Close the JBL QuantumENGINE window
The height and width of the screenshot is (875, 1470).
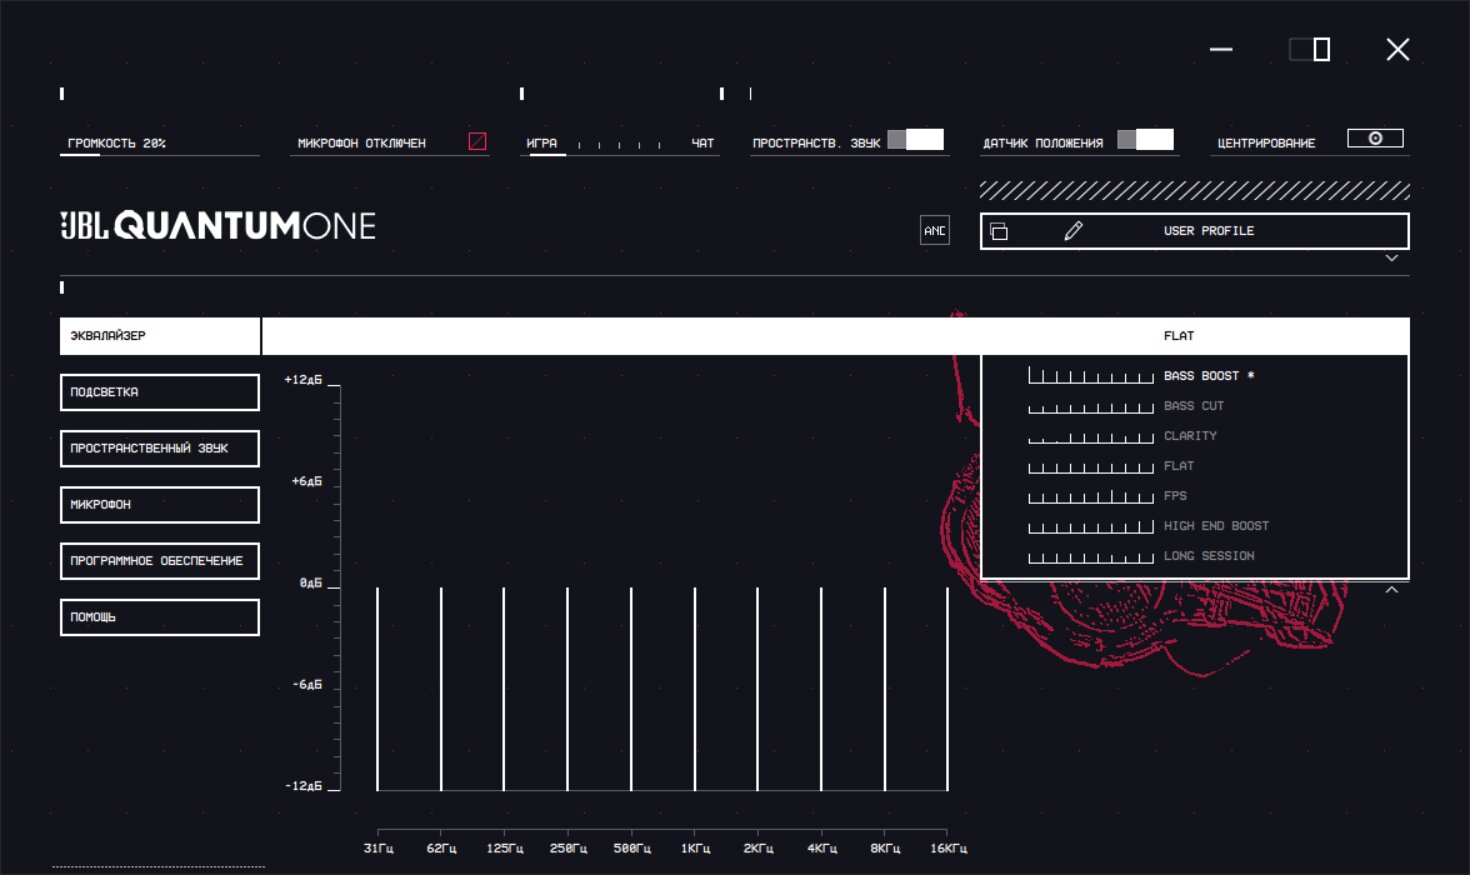click(x=1398, y=49)
